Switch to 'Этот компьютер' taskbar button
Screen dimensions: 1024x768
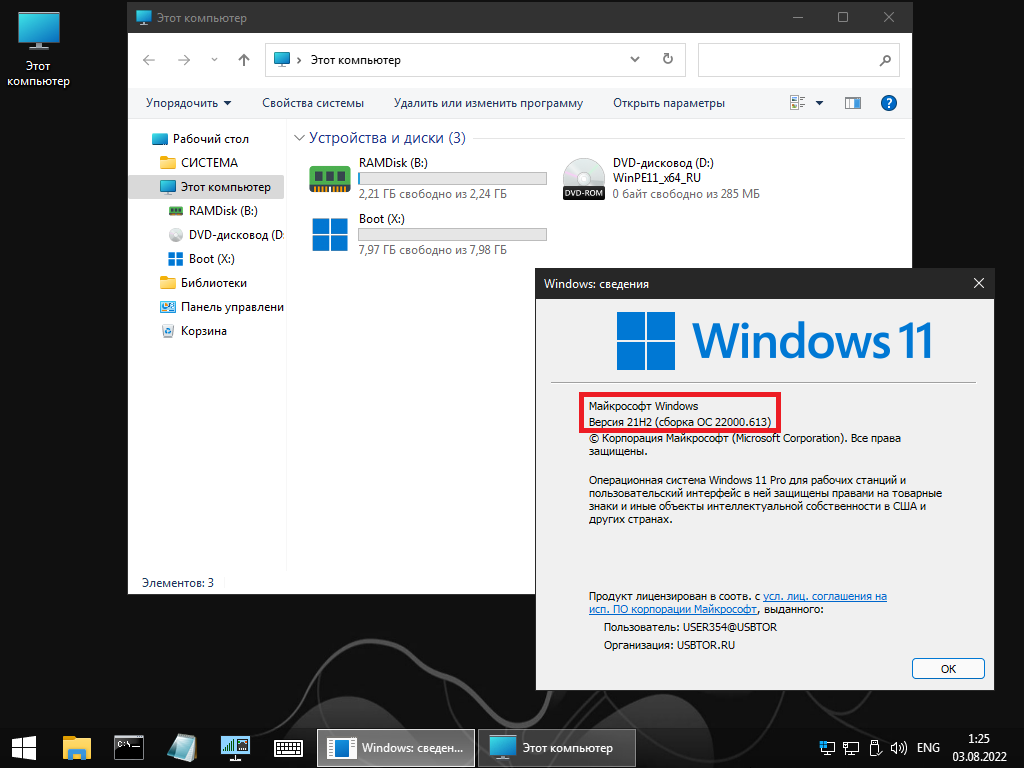point(556,748)
